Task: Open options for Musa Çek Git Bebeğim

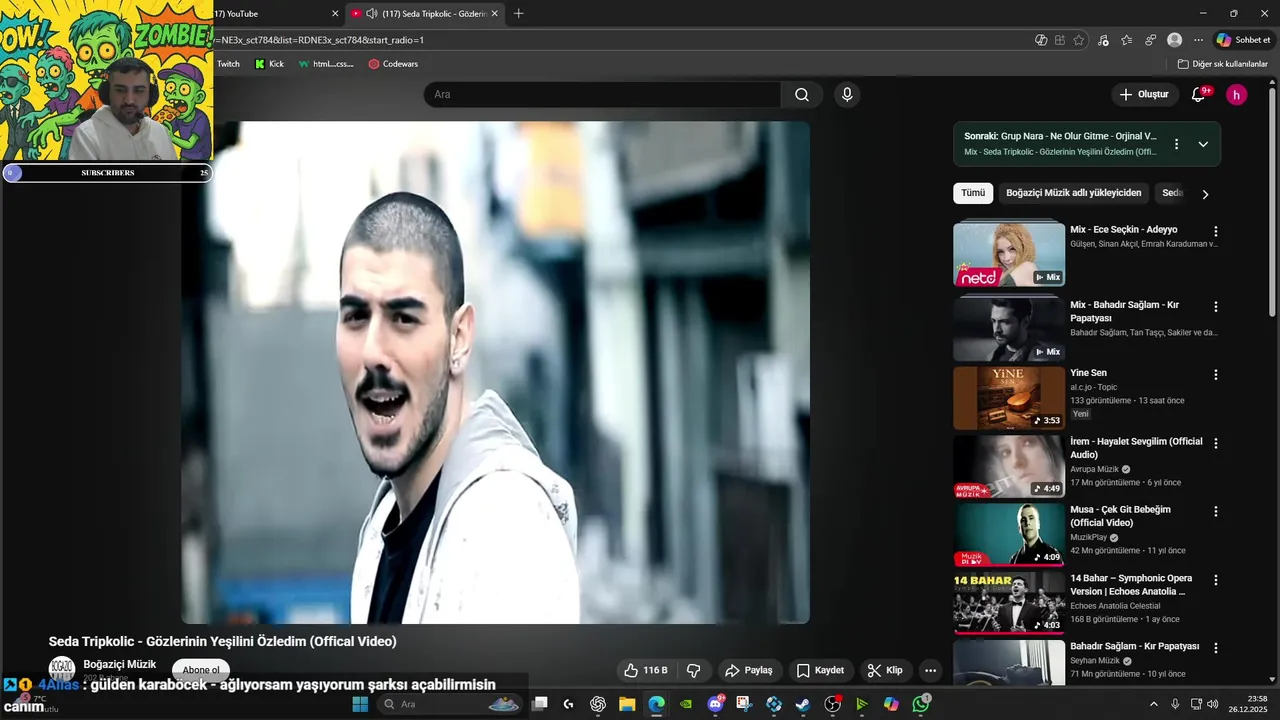Action: pyautogui.click(x=1216, y=511)
